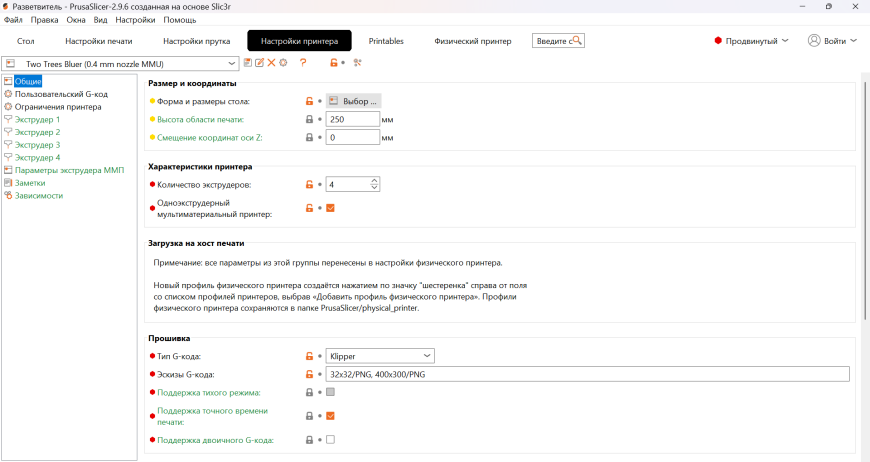Click the unlocked padlock for Эскизы G-кода
Viewport: 870px width, 462px height.
point(310,374)
